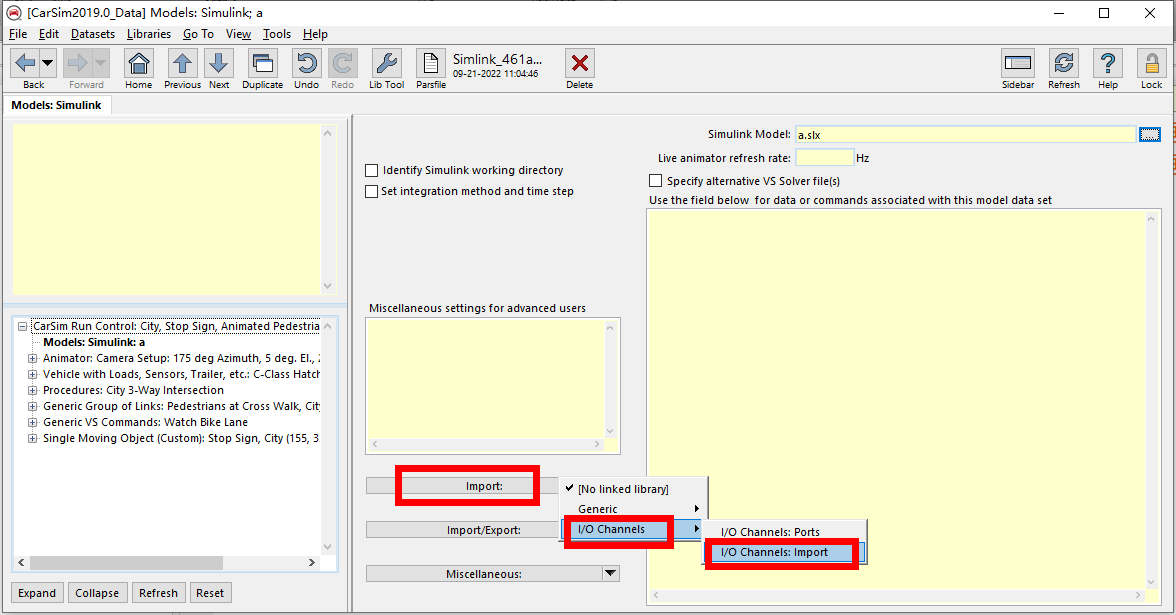Click the Reset button
Viewport: 1176px width, 615px height.
click(x=210, y=592)
